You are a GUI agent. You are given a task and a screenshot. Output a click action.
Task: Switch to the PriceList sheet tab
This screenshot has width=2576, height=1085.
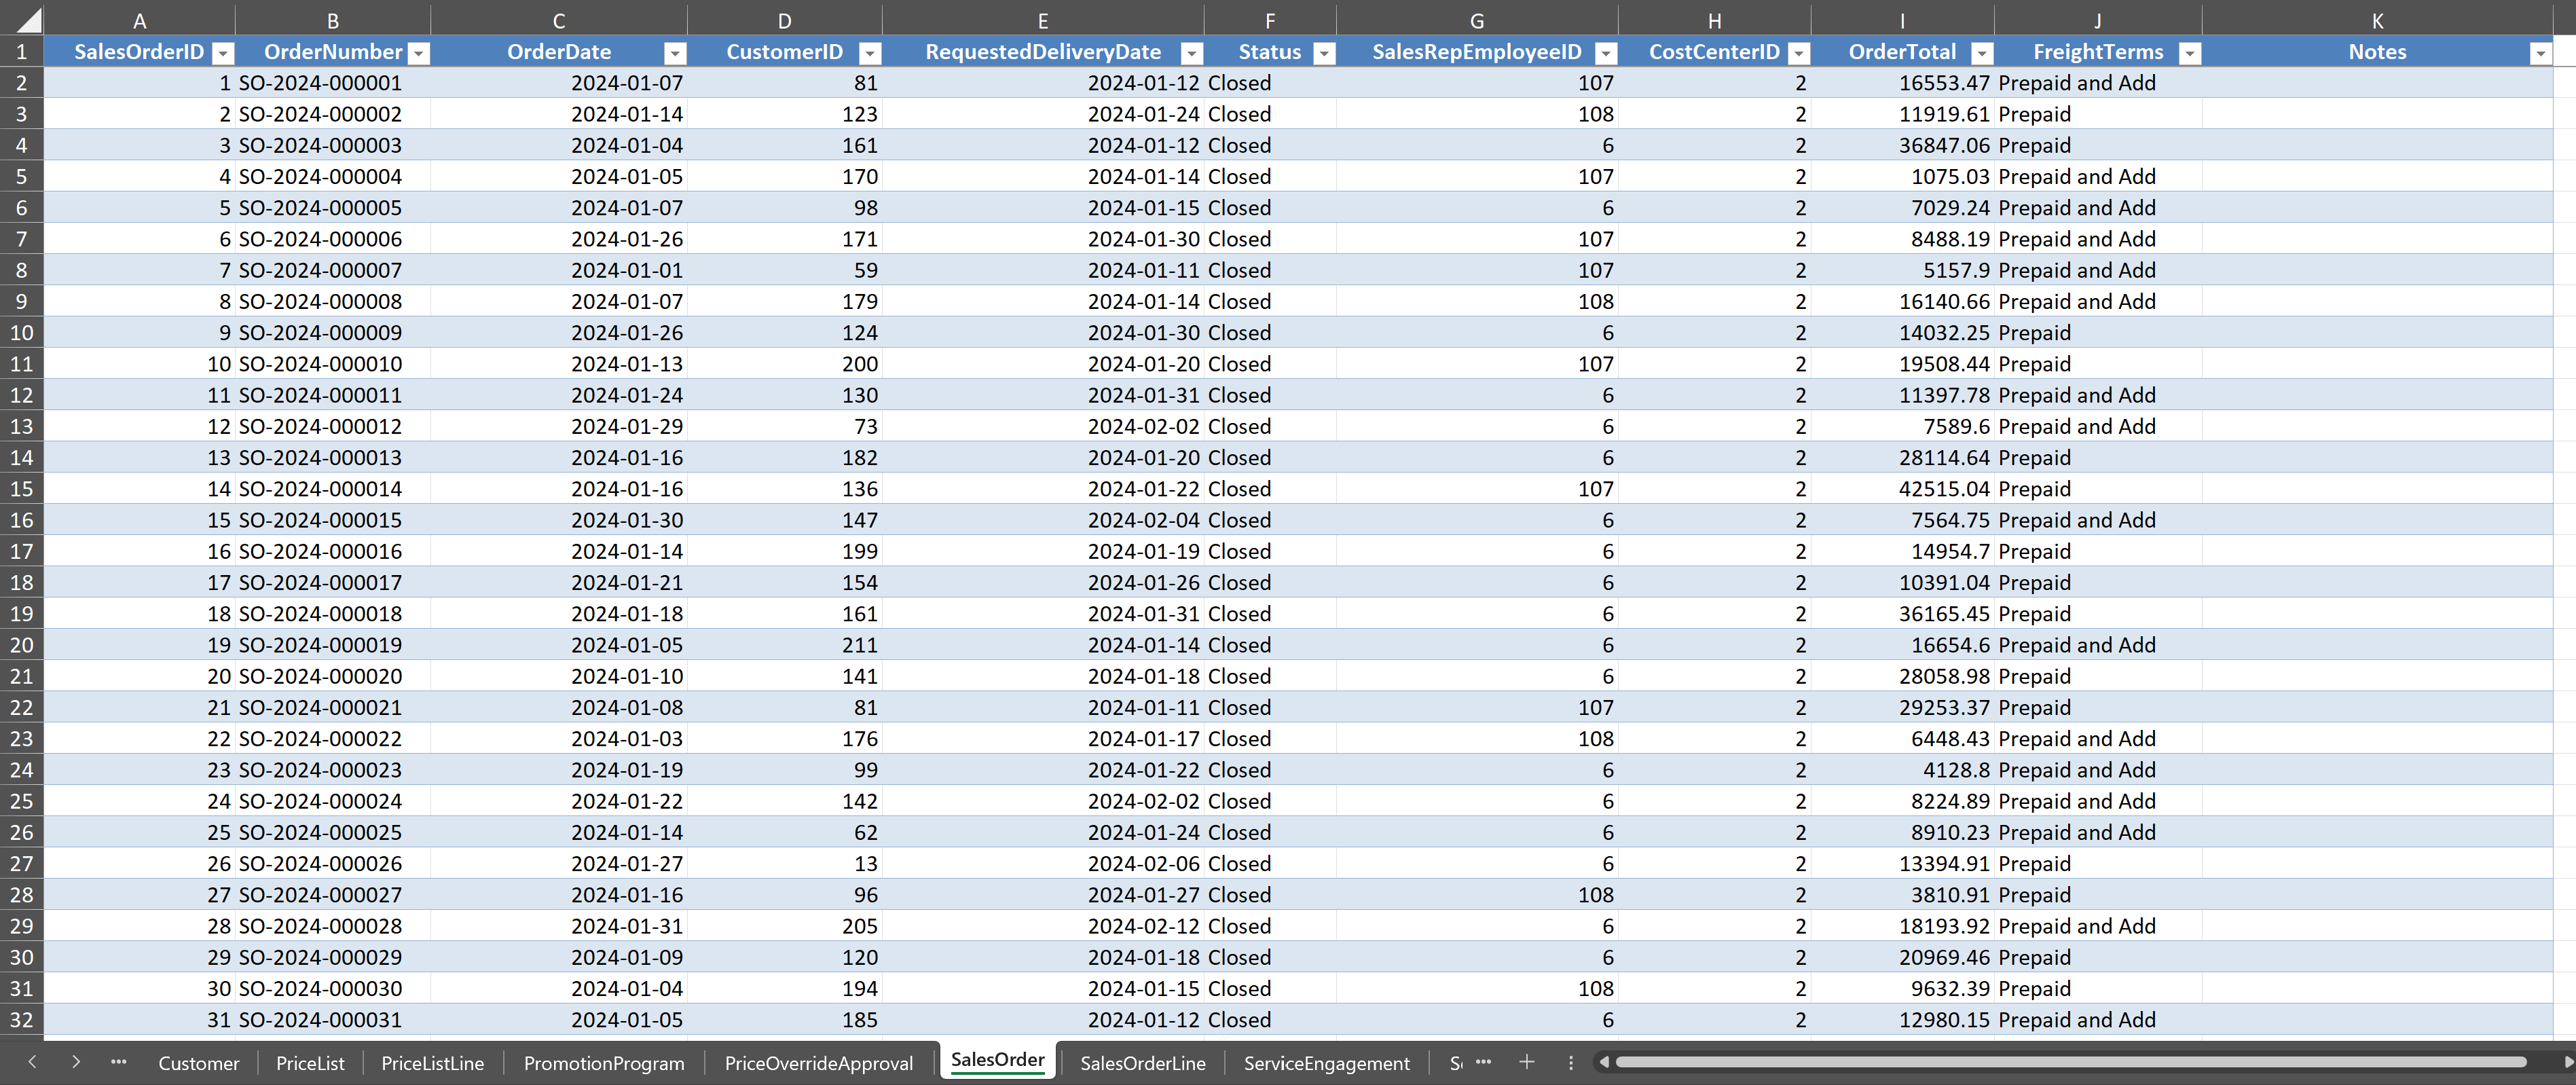(310, 1063)
